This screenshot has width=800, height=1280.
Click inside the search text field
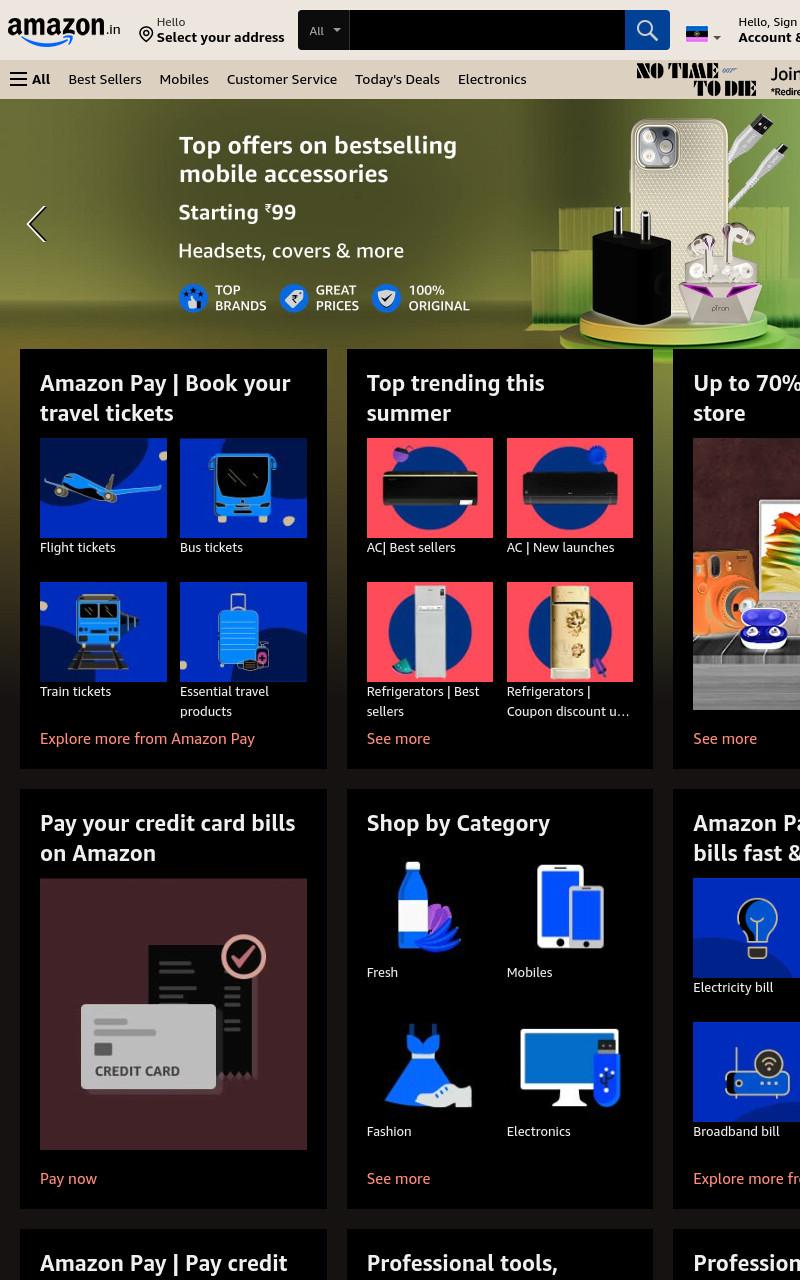click(x=487, y=30)
